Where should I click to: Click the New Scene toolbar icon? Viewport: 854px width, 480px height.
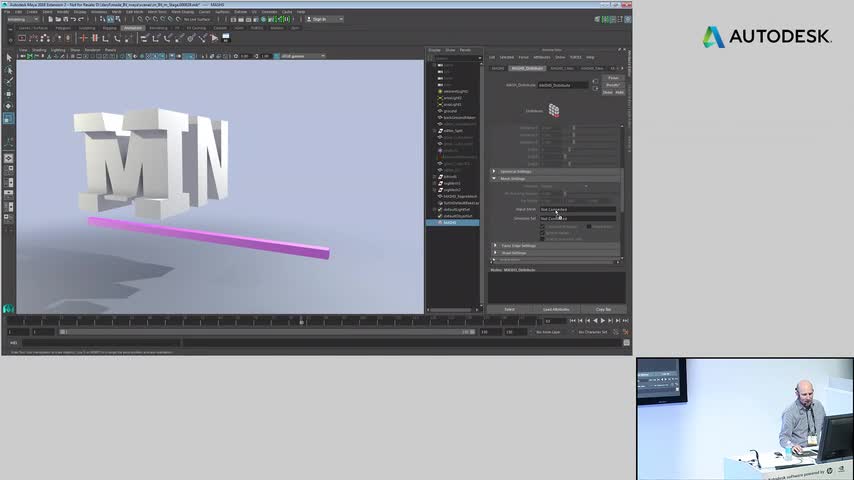50,19
